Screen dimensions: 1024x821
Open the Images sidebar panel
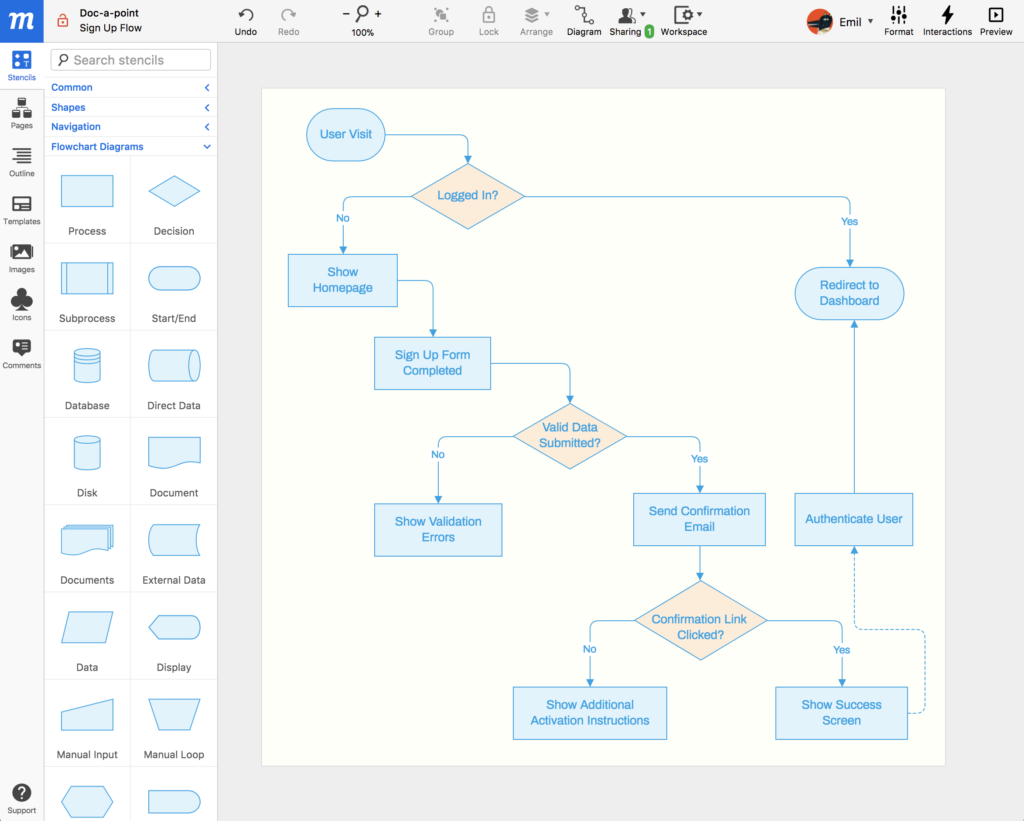point(22,257)
